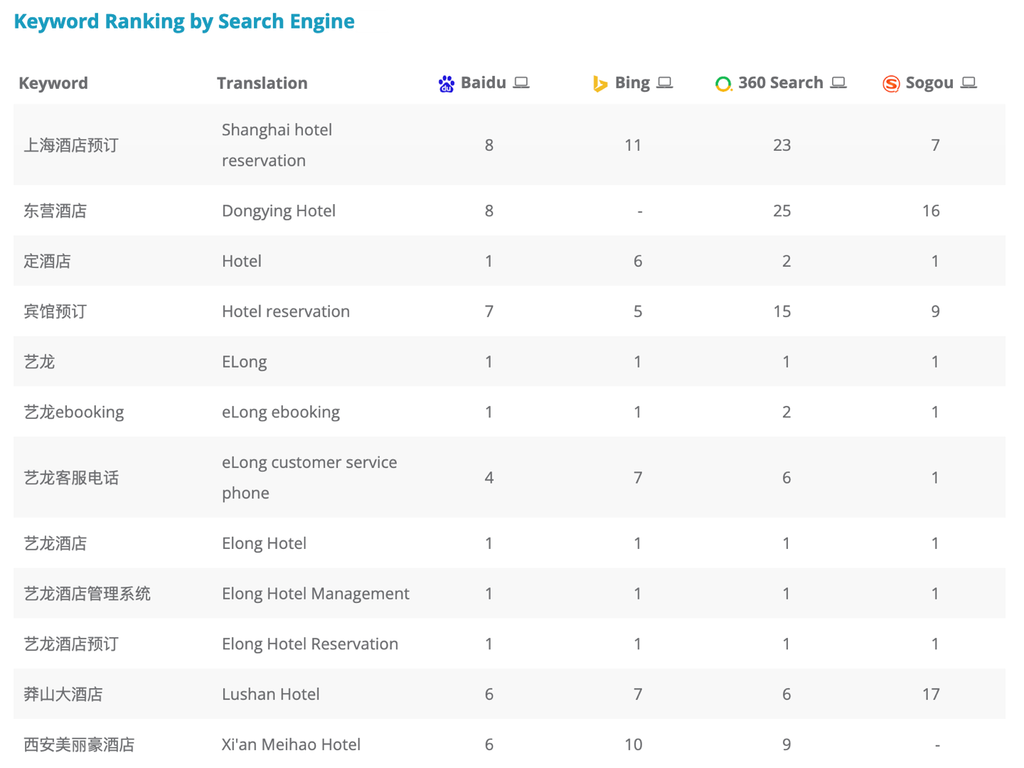This screenshot has height=768, width=1024.
Task: Select keyword 东营酒店
Action: [55, 211]
